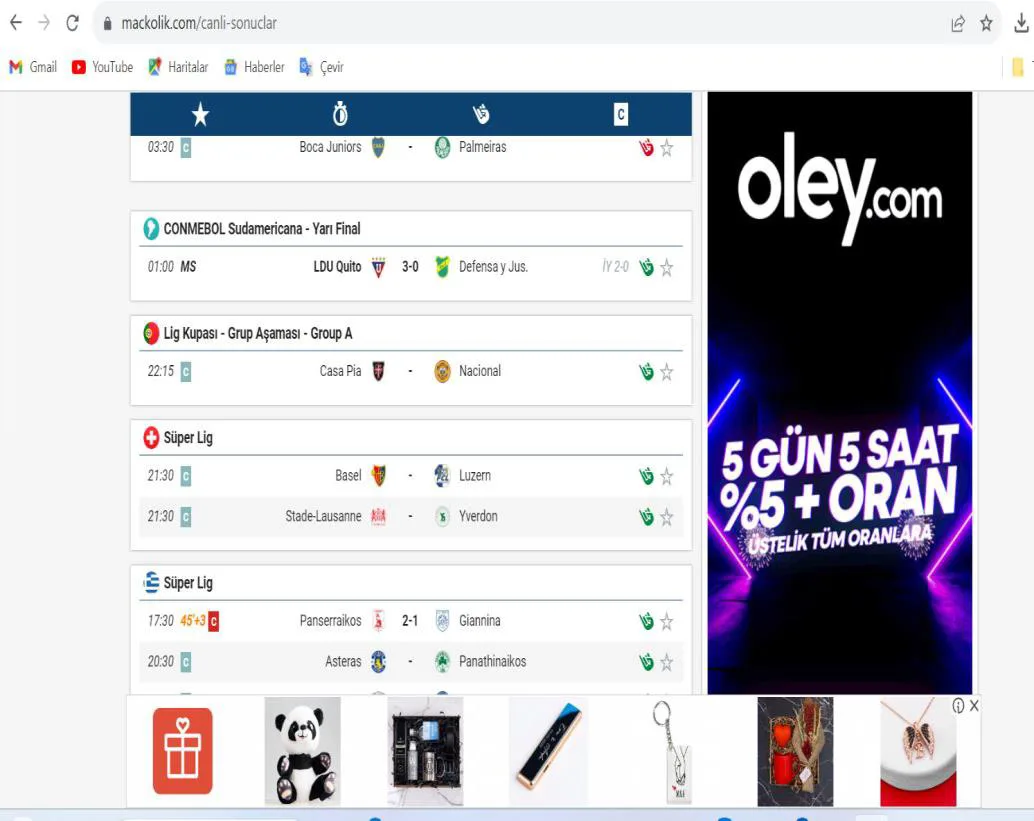Open the 2-1 Panserraikos score
This screenshot has width=1034, height=821.
pos(410,621)
